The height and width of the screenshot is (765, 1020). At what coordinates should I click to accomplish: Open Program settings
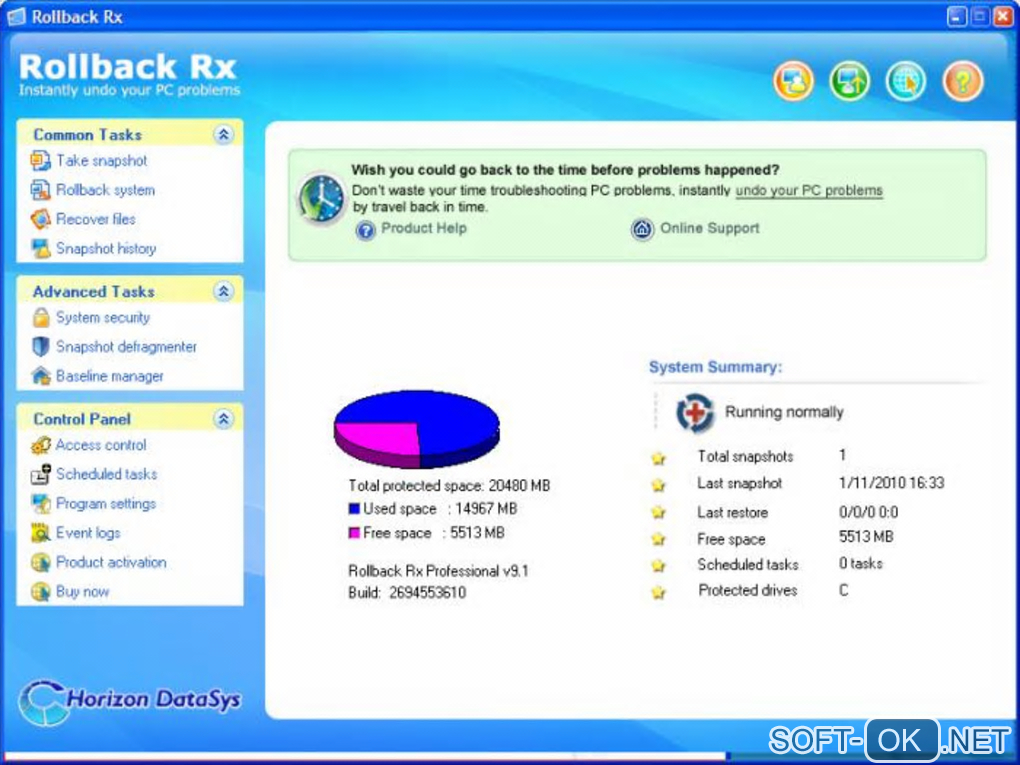tap(106, 503)
